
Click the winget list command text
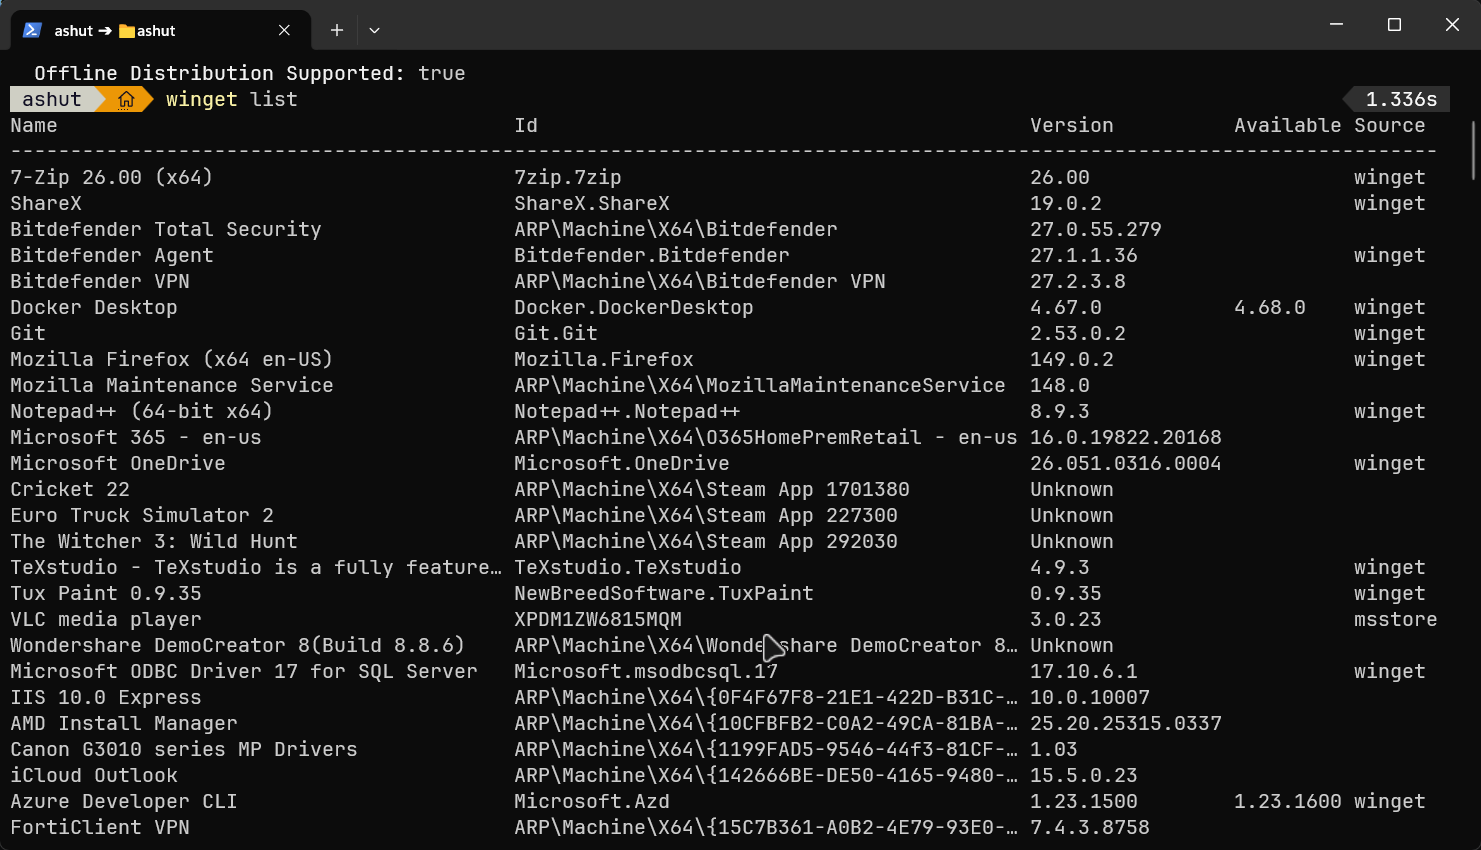click(231, 99)
